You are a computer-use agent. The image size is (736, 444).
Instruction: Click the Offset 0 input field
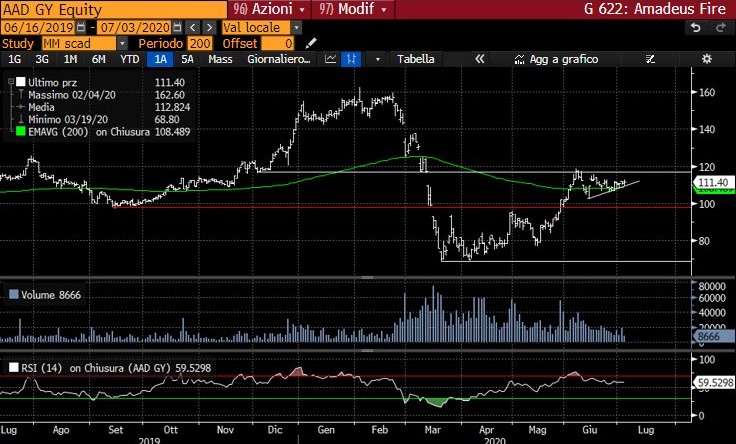coord(277,44)
